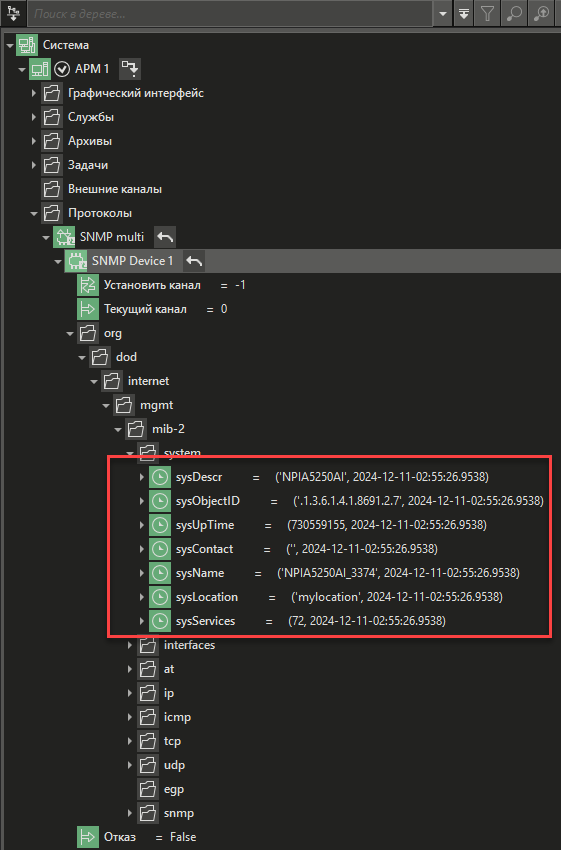Screen dimensions: 561x850
Task: Click the sysContact clock icon
Action: pos(159,549)
